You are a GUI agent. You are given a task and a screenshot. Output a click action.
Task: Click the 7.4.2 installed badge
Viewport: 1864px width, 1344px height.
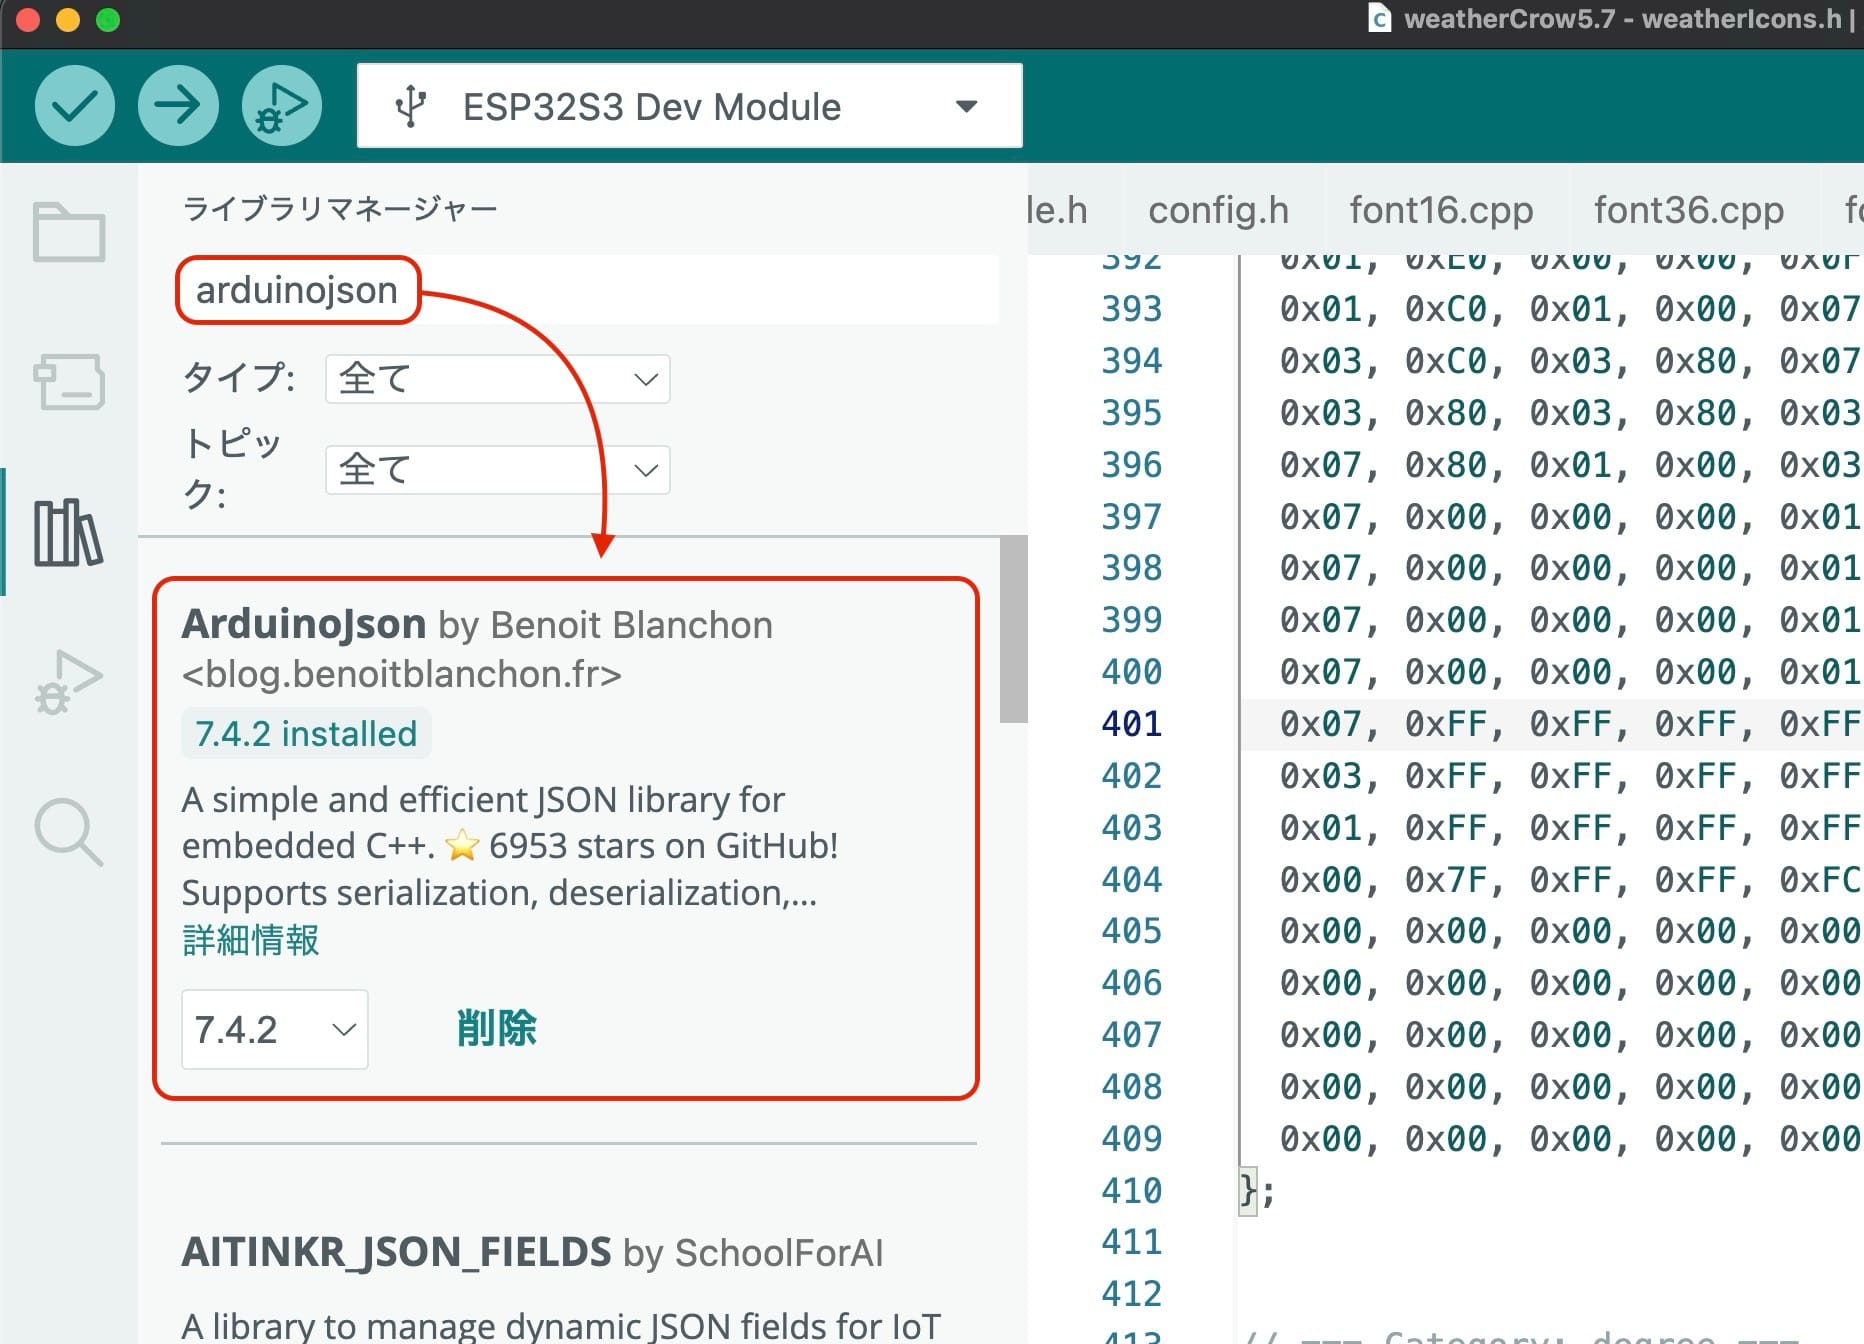(306, 733)
